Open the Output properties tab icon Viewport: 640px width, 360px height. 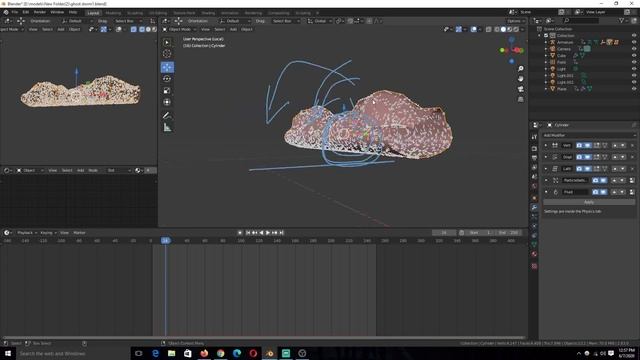[x=534, y=158]
